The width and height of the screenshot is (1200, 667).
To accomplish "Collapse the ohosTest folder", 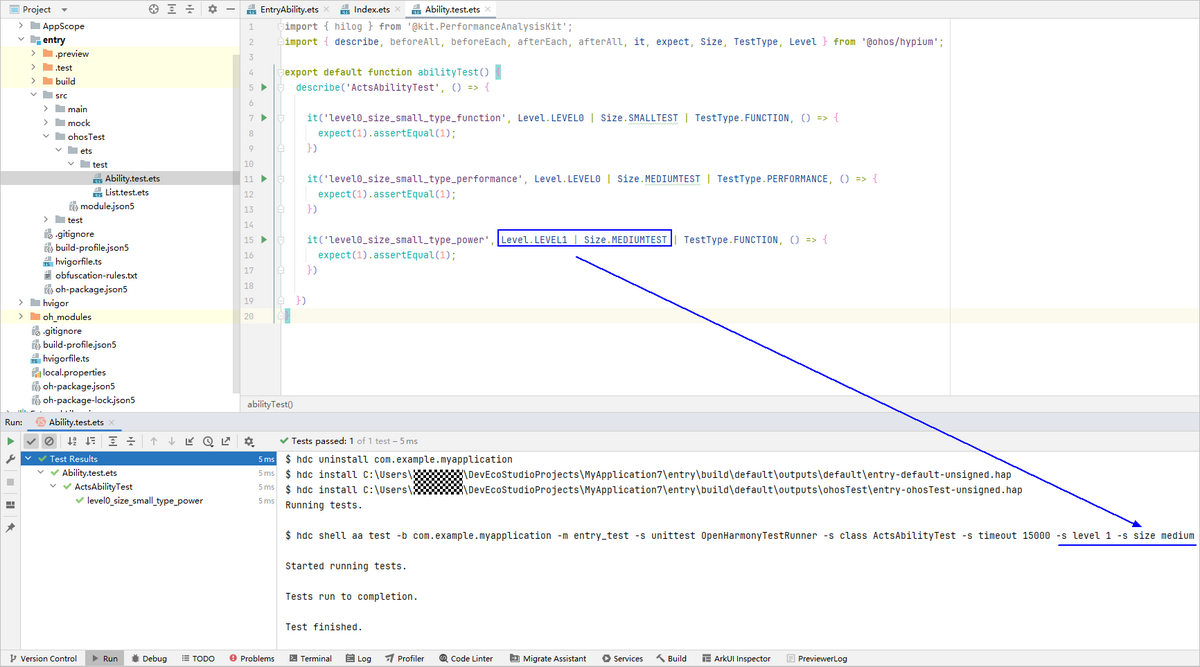I will point(46,137).
